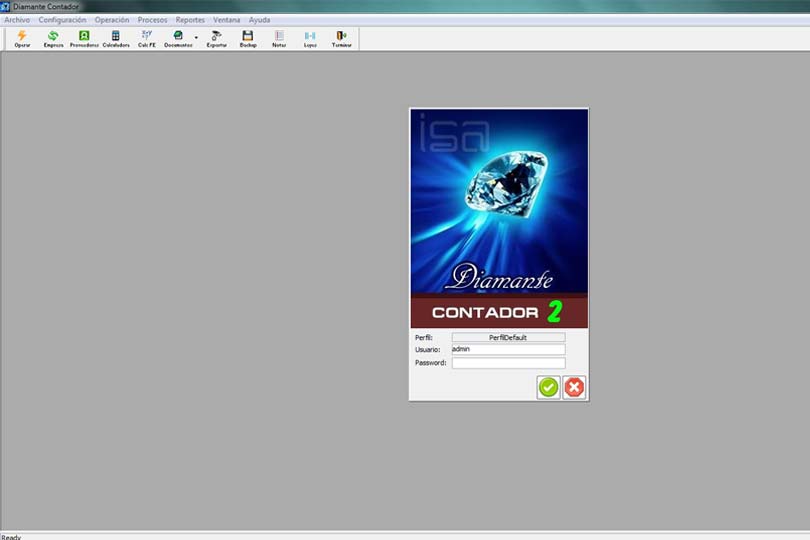
Task: Select the PerfilDefault profile field
Action: (x=508, y=337)
